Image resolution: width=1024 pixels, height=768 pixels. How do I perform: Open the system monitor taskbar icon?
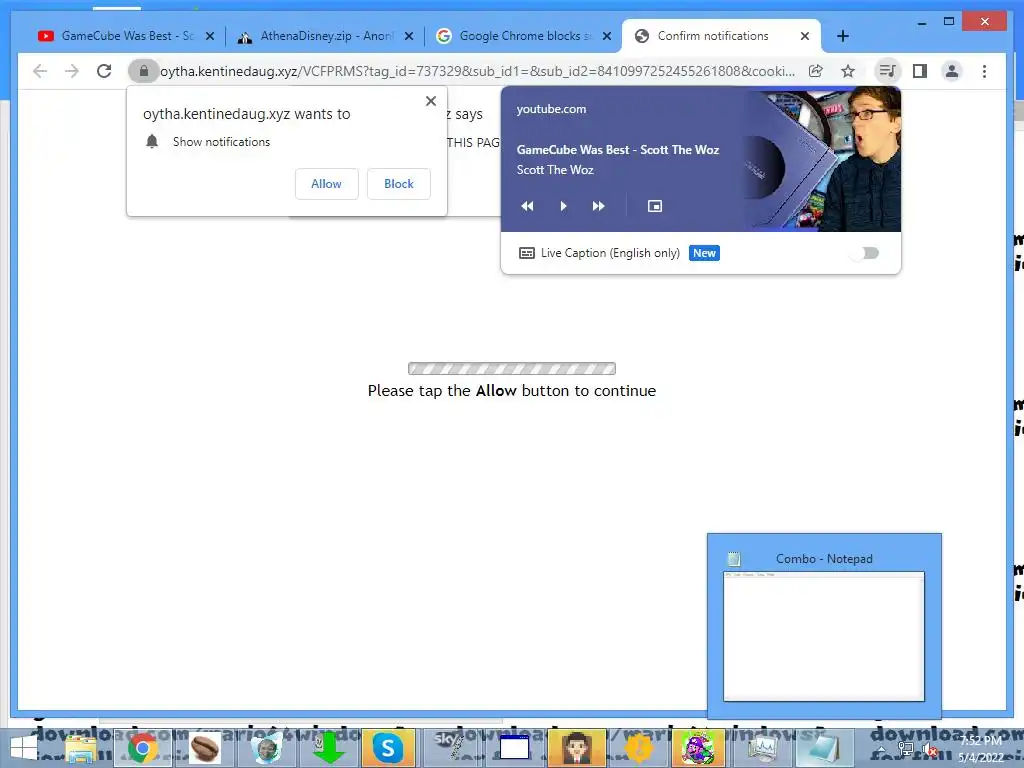(x=761, y=748)
